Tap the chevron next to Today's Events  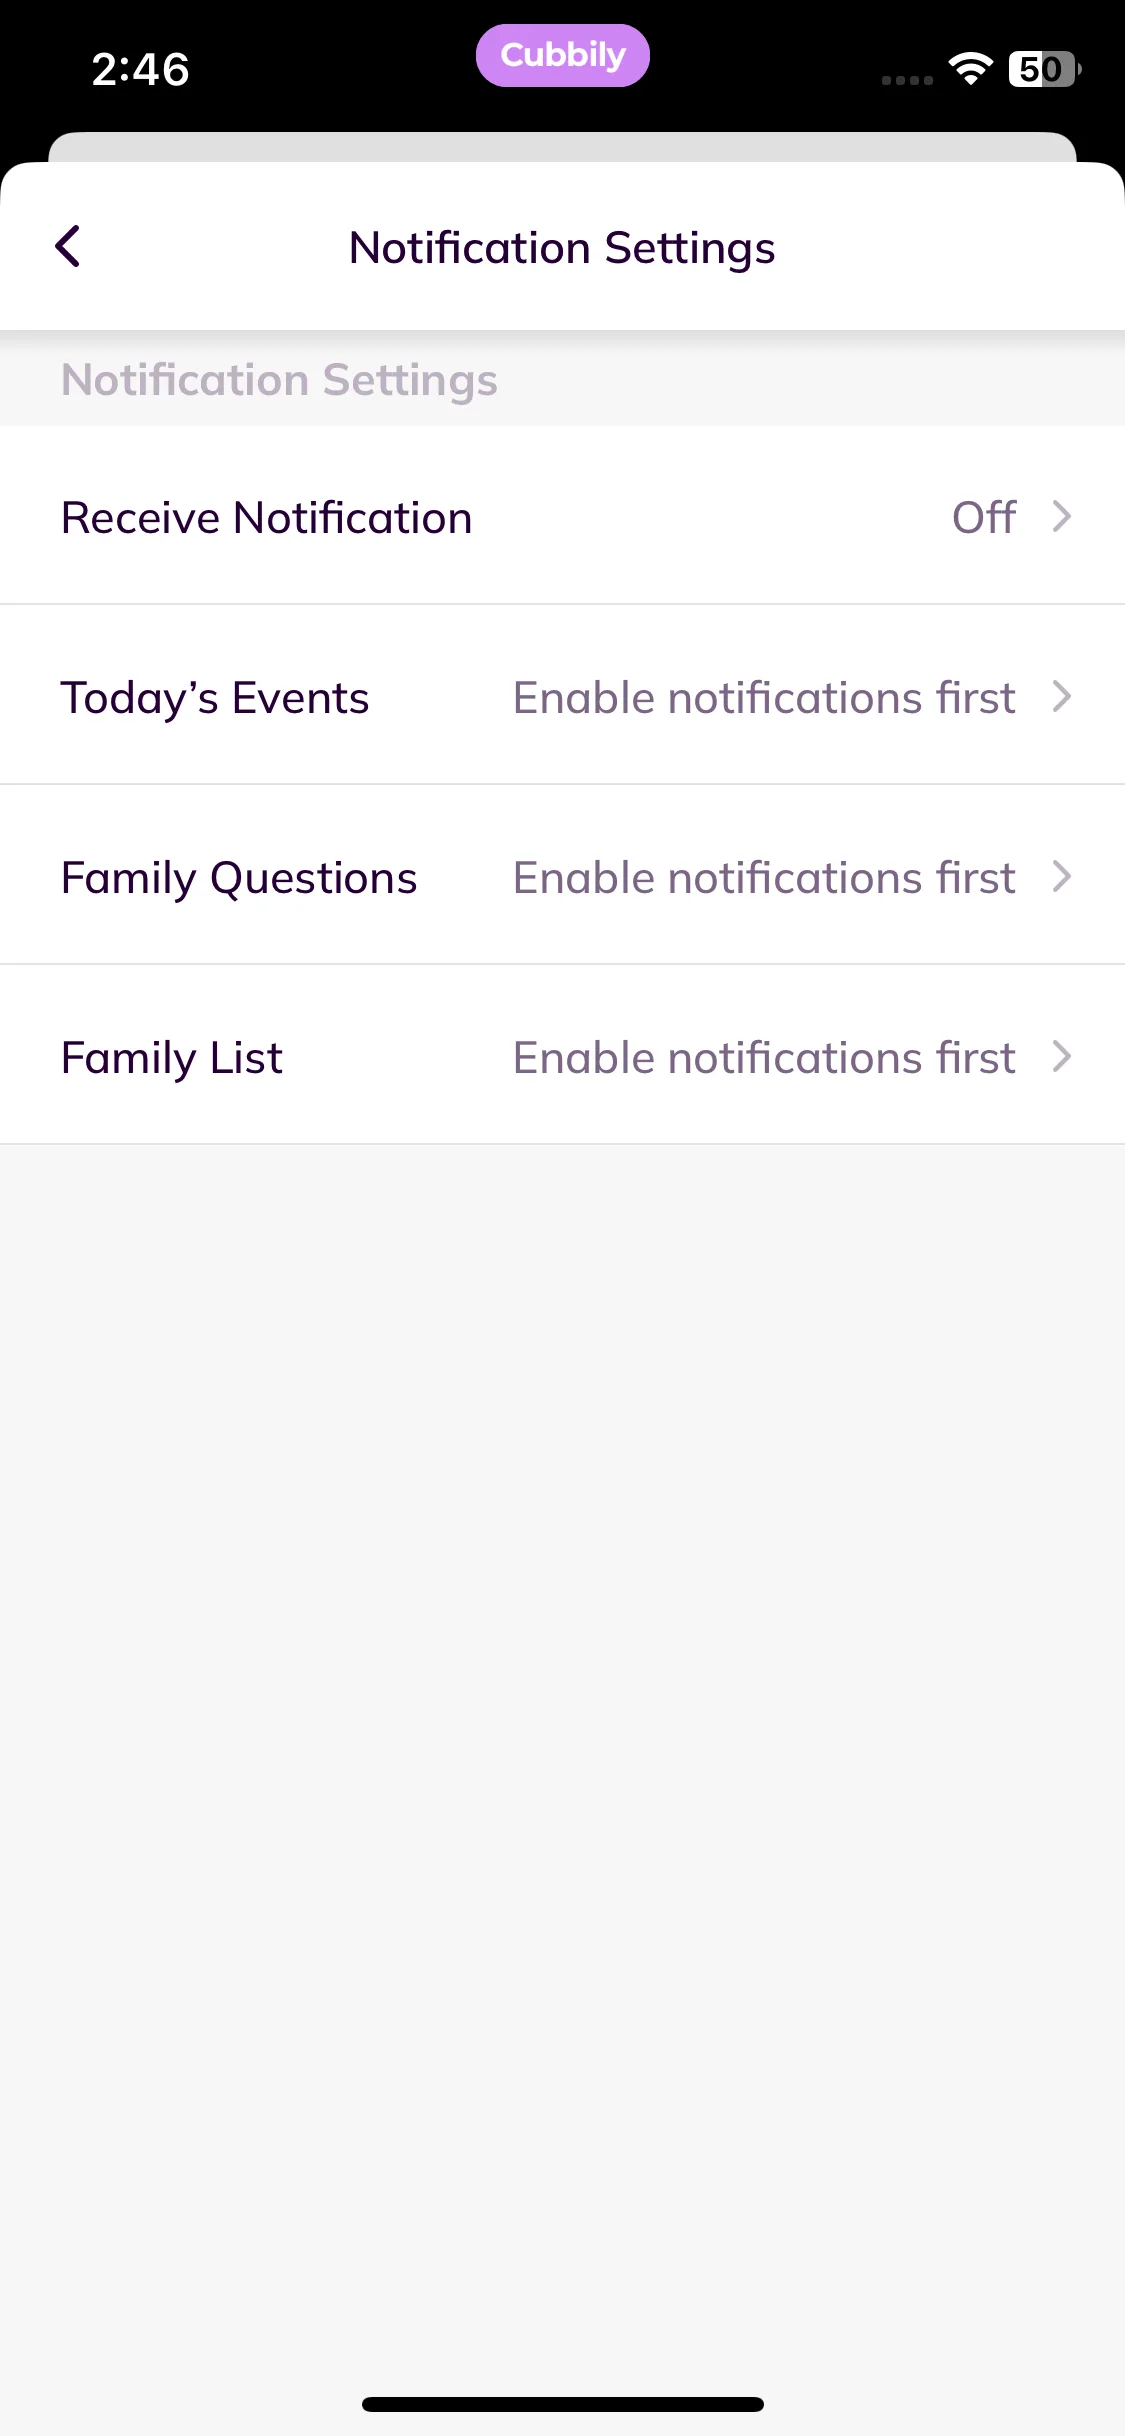coord(1062,697)
